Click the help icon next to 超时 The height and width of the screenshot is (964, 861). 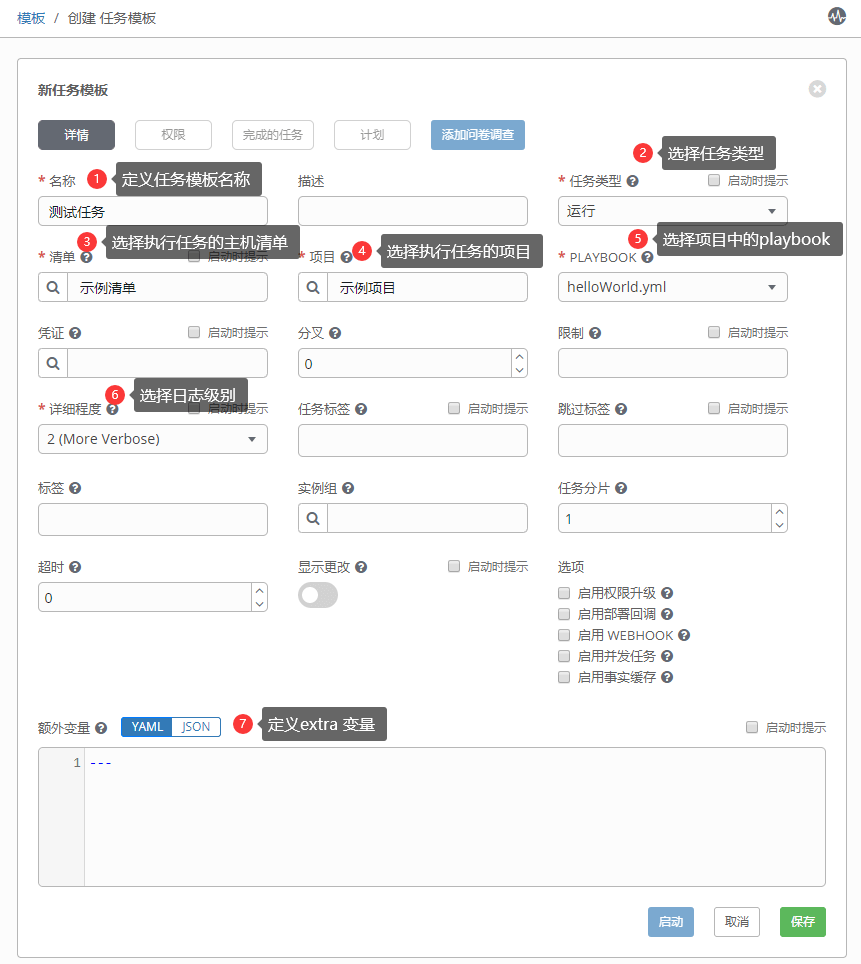[75, 567]
